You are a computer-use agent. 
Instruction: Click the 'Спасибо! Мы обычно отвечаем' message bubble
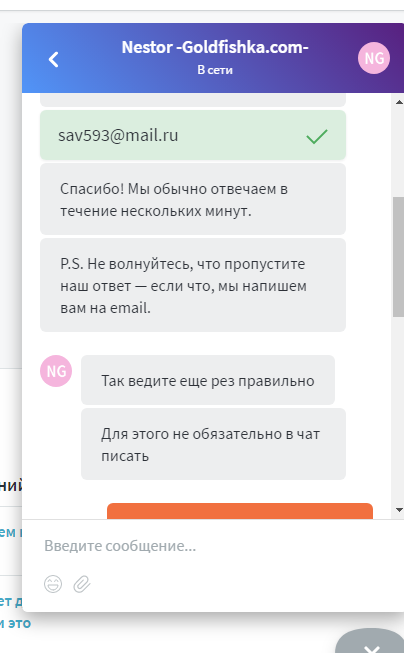pyautogui.click(x=193, y=199)
